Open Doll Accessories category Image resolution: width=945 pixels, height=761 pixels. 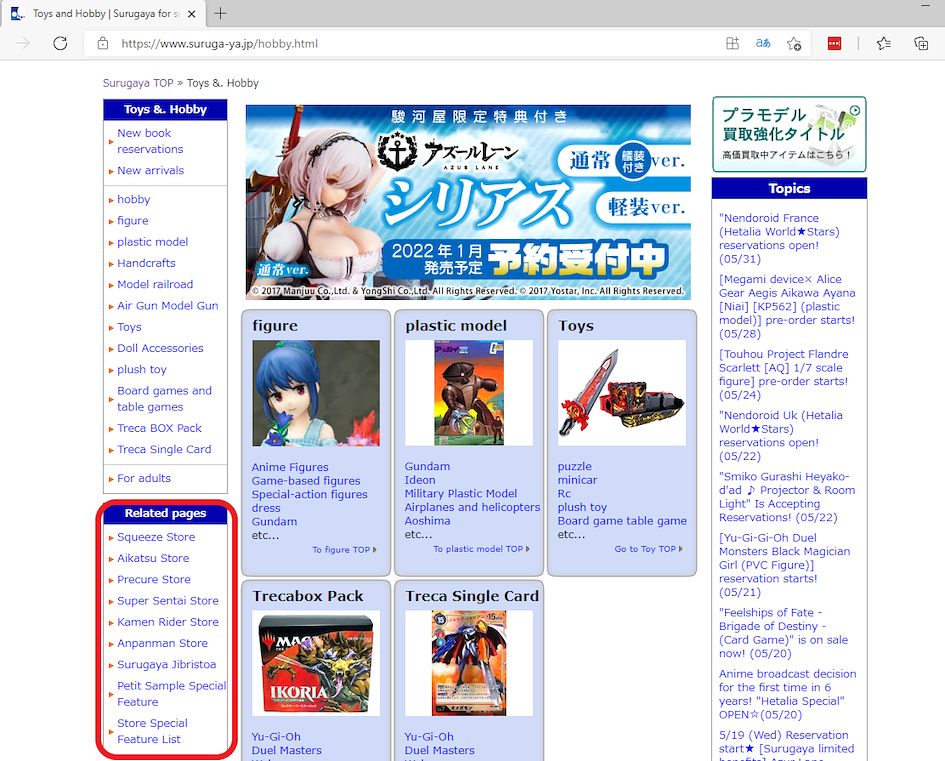(x=160, y=348)
